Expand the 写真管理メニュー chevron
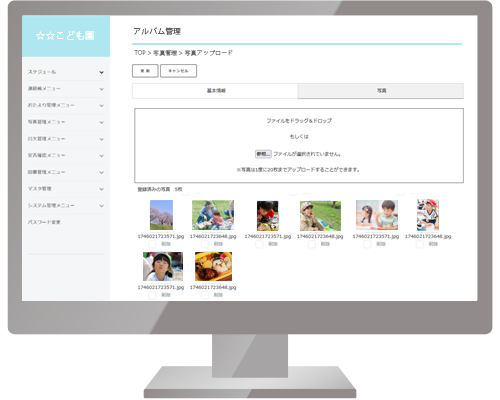 [x=101, y=122]
